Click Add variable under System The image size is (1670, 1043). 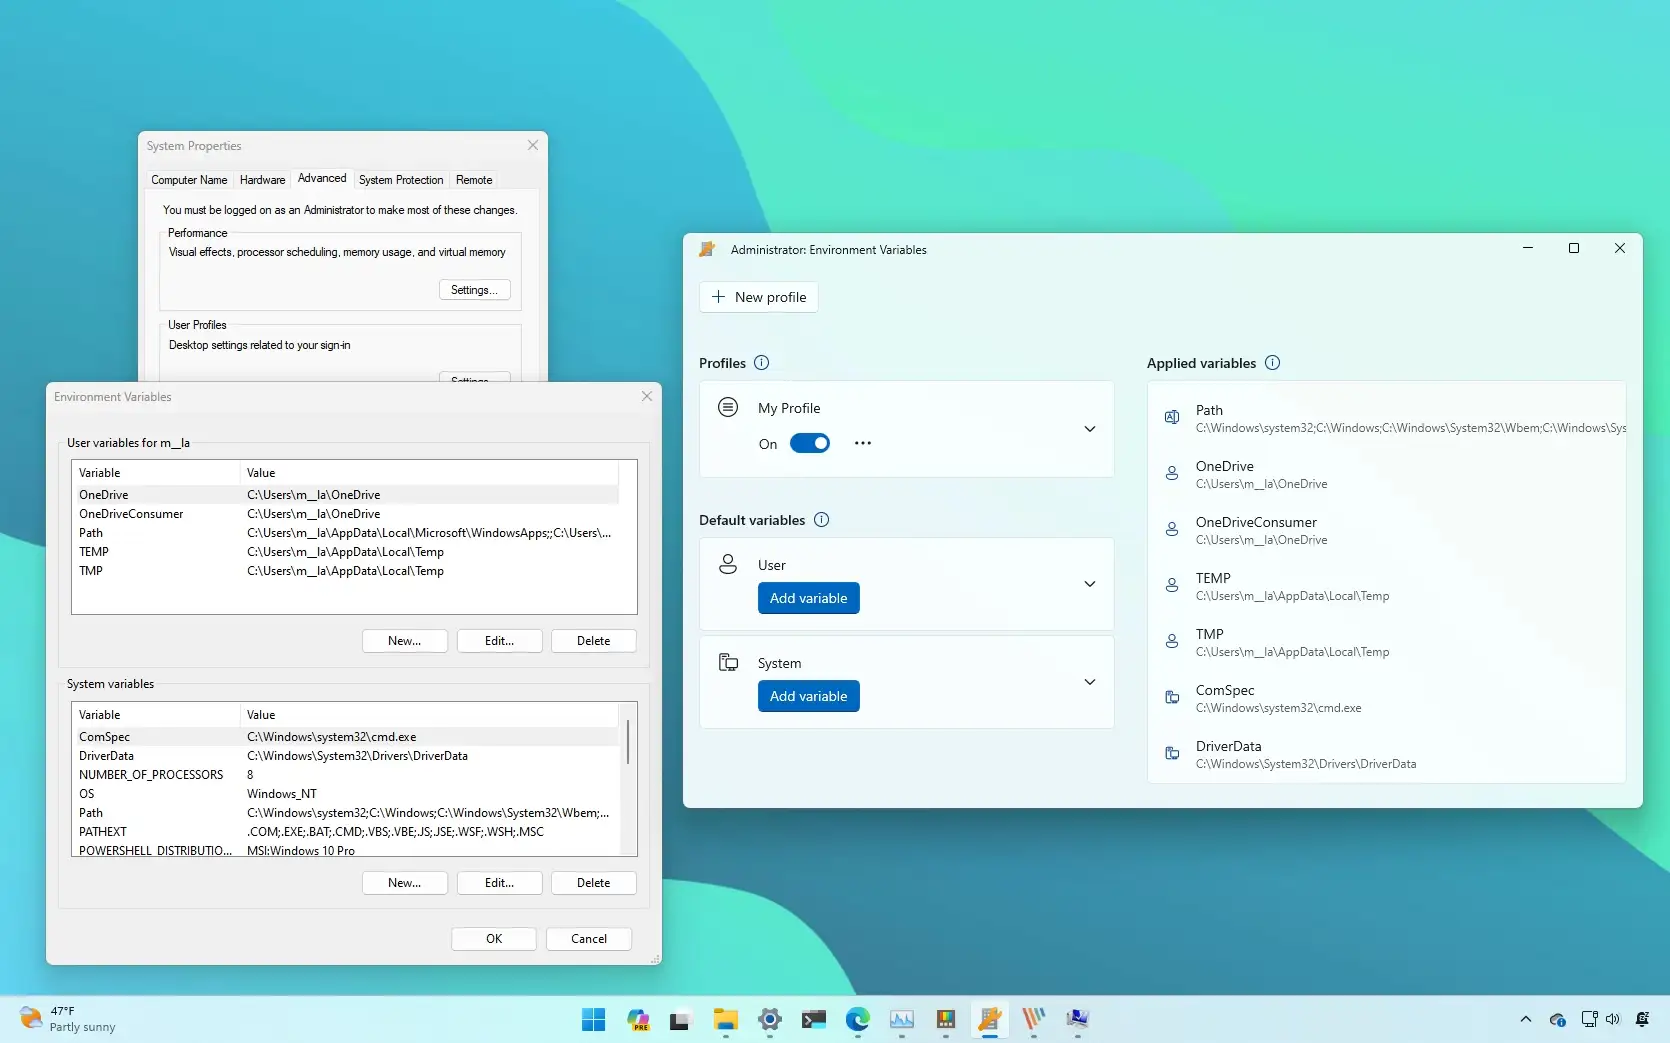click(808, 696)
